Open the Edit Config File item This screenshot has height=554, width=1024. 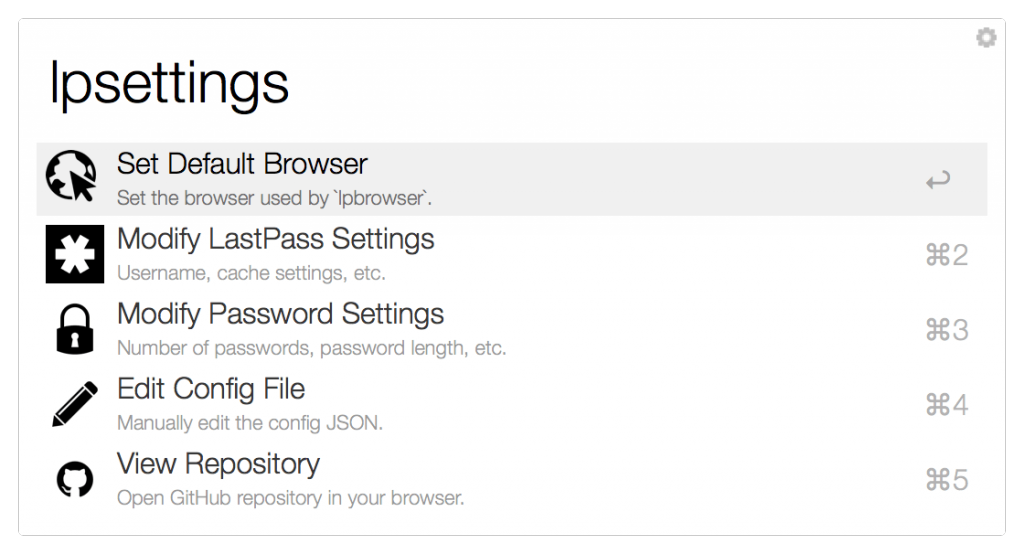(x=211, y=389)
